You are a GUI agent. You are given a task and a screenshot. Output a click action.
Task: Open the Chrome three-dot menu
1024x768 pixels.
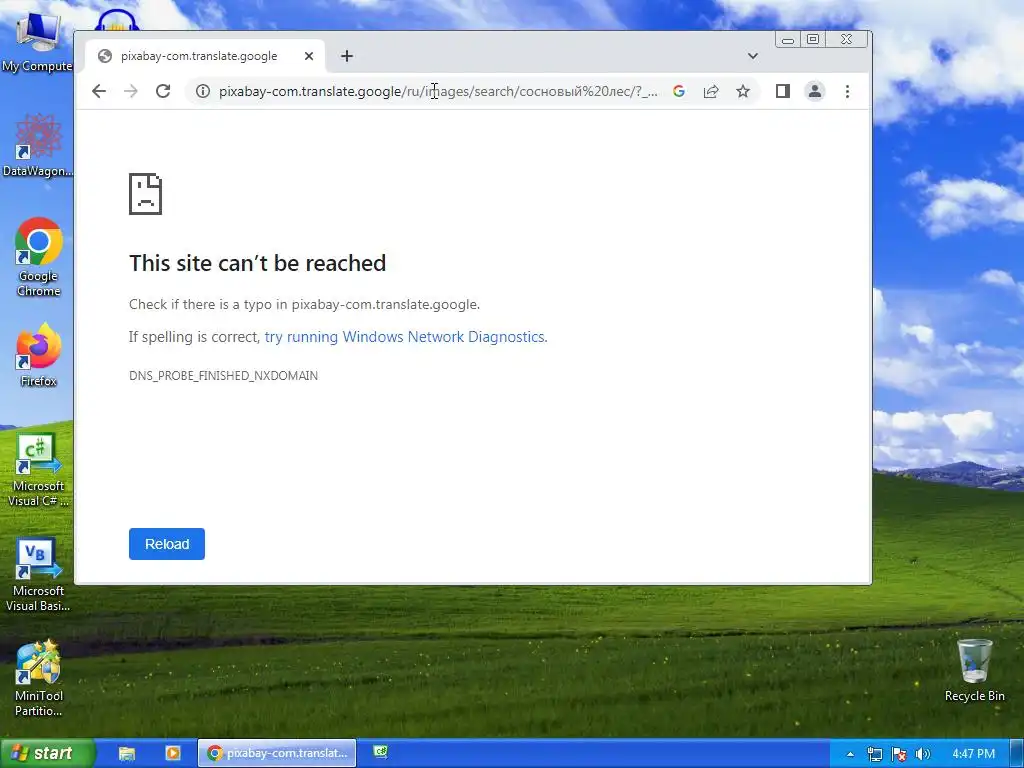(x=847, y=91)
